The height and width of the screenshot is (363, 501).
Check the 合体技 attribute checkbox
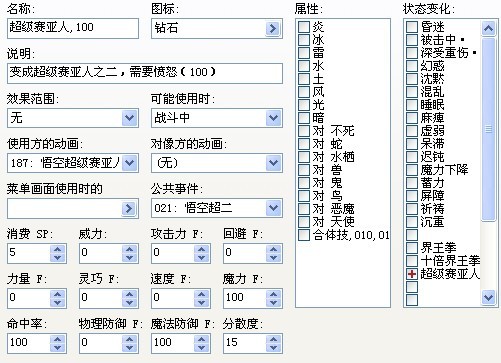pos(304,235)
